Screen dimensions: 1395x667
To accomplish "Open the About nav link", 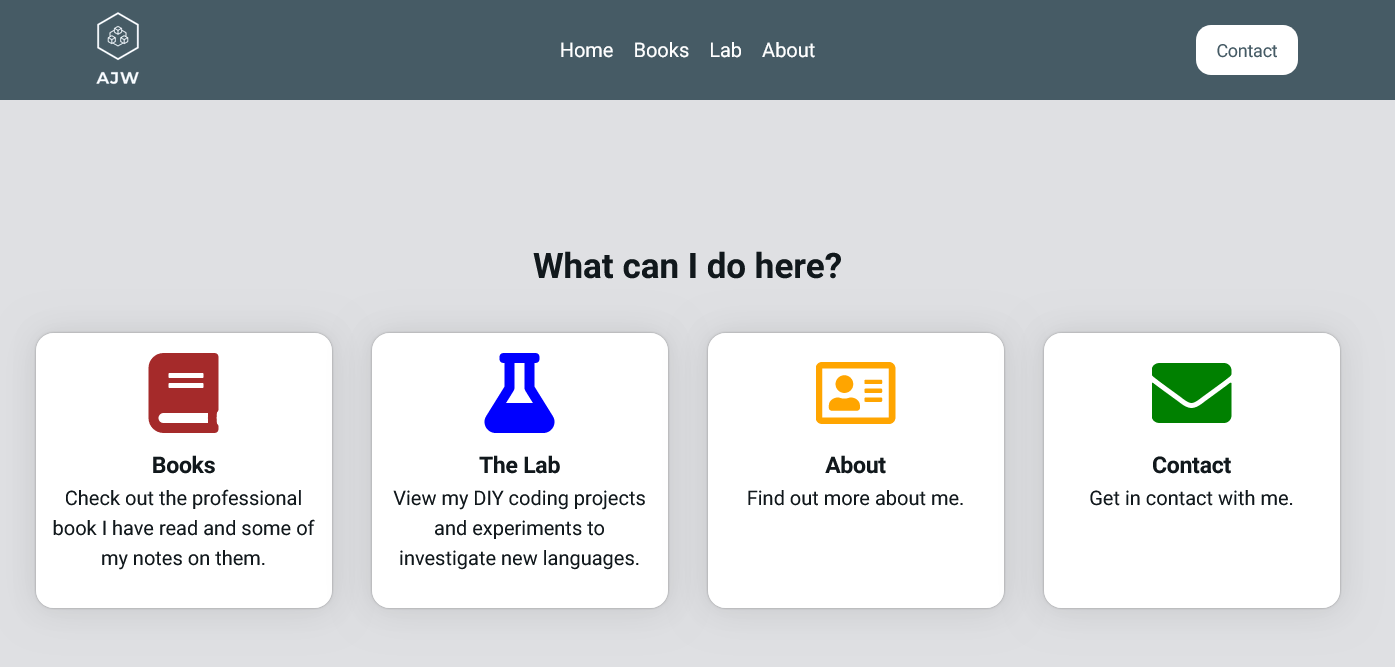I will click(x=788, y=50).
